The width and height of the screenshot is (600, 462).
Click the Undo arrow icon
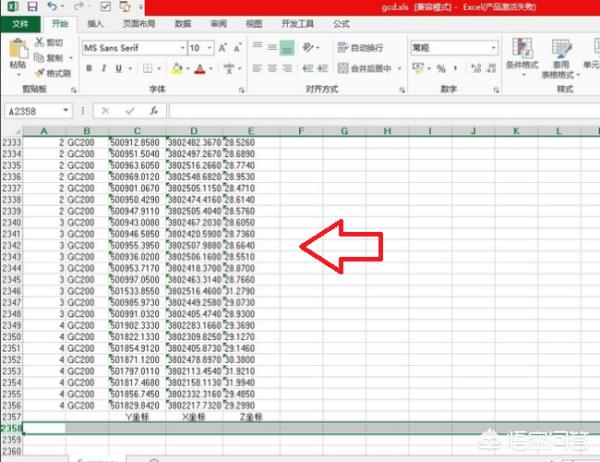[x=51, y=7]
